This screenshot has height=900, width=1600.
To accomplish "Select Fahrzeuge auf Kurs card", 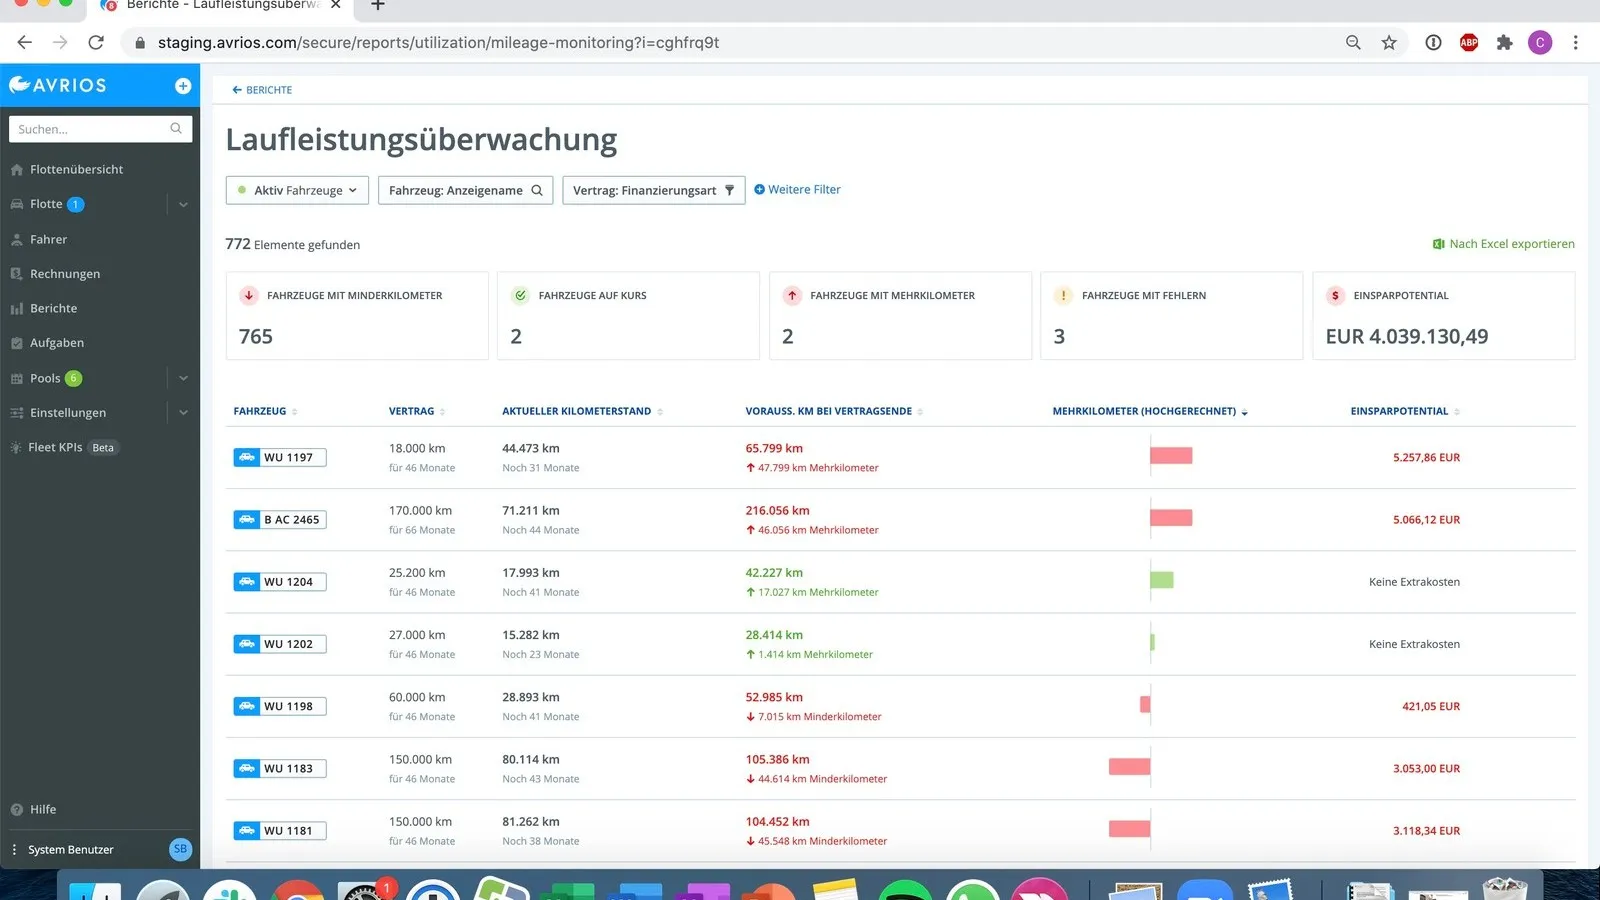I will pyautogui.click(x=628, y=316).
